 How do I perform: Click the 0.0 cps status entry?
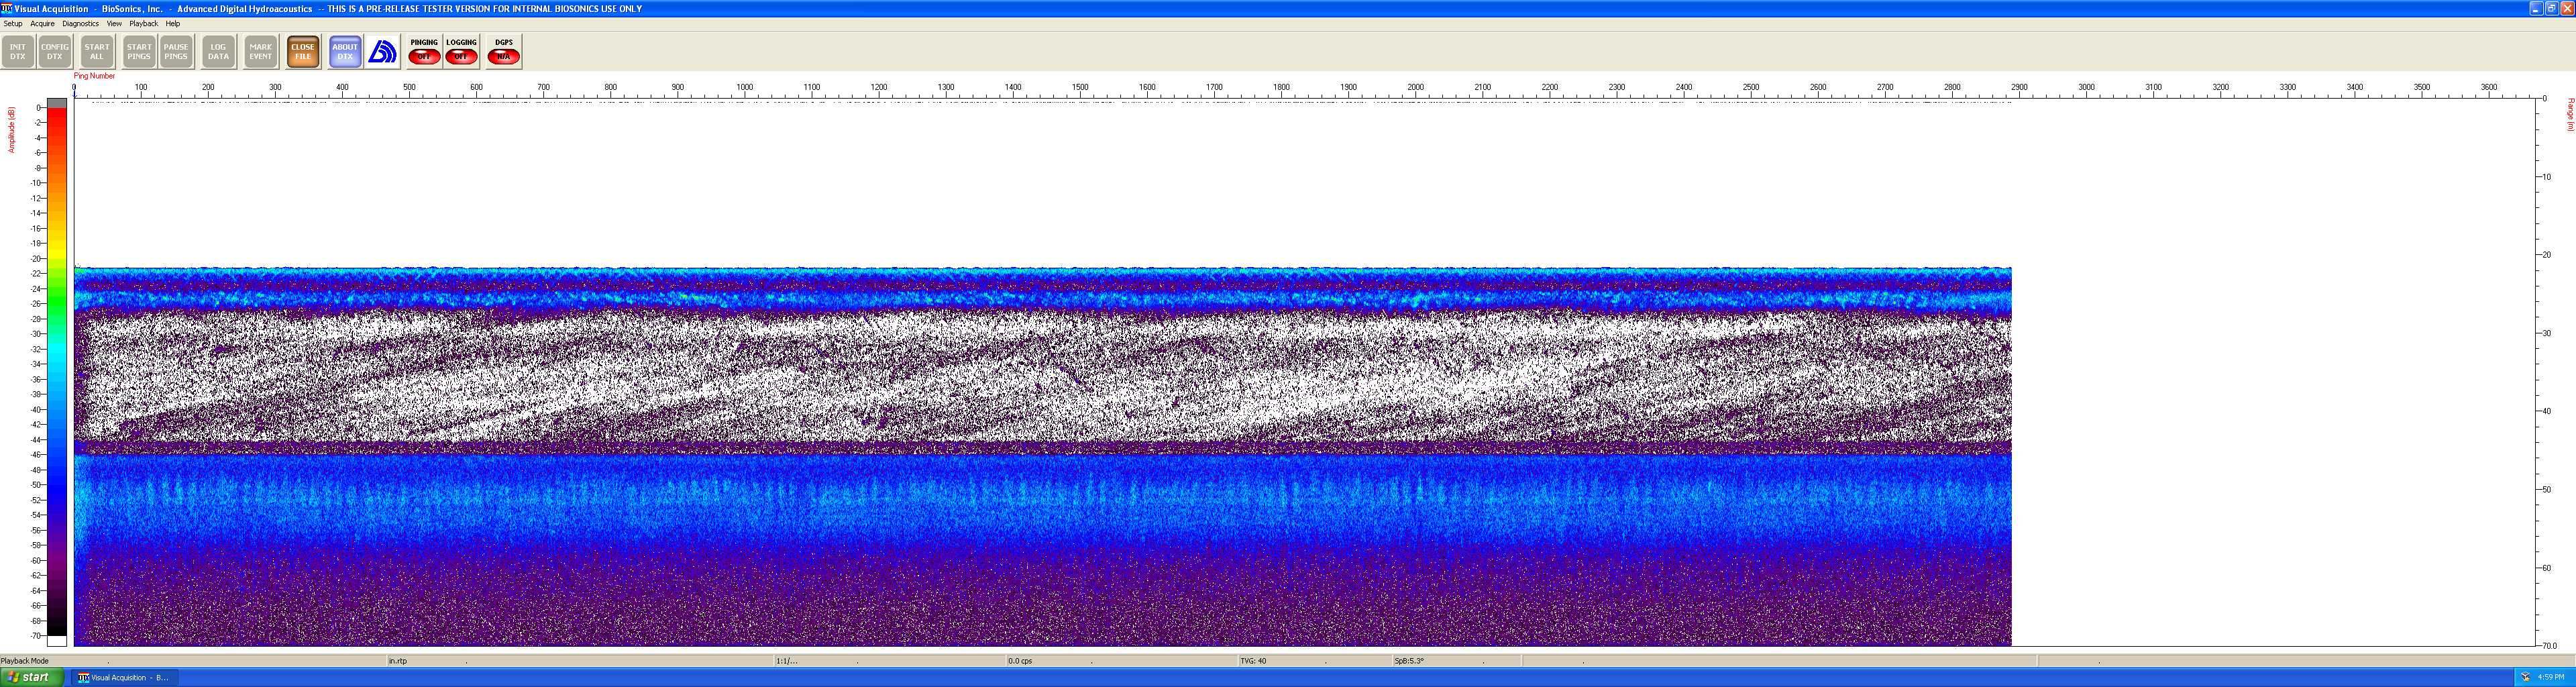(x=1020, y=661)
